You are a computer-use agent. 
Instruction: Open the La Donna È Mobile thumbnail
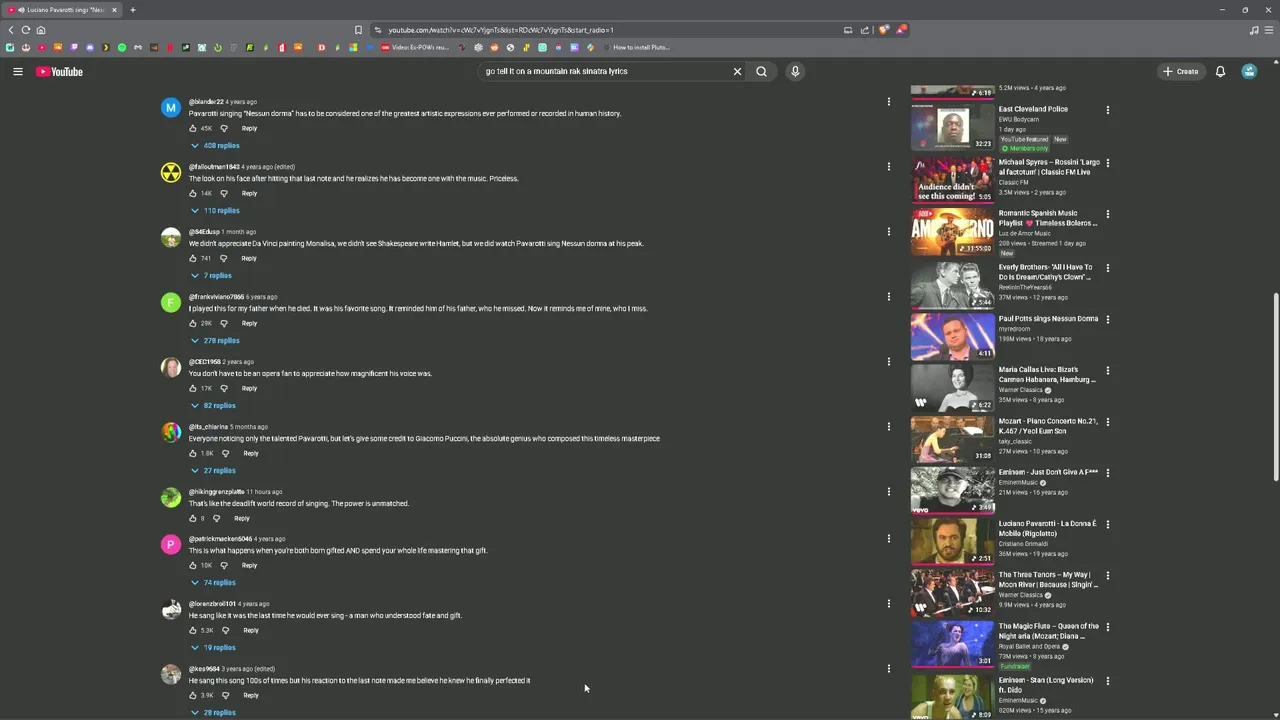[952, 541]
